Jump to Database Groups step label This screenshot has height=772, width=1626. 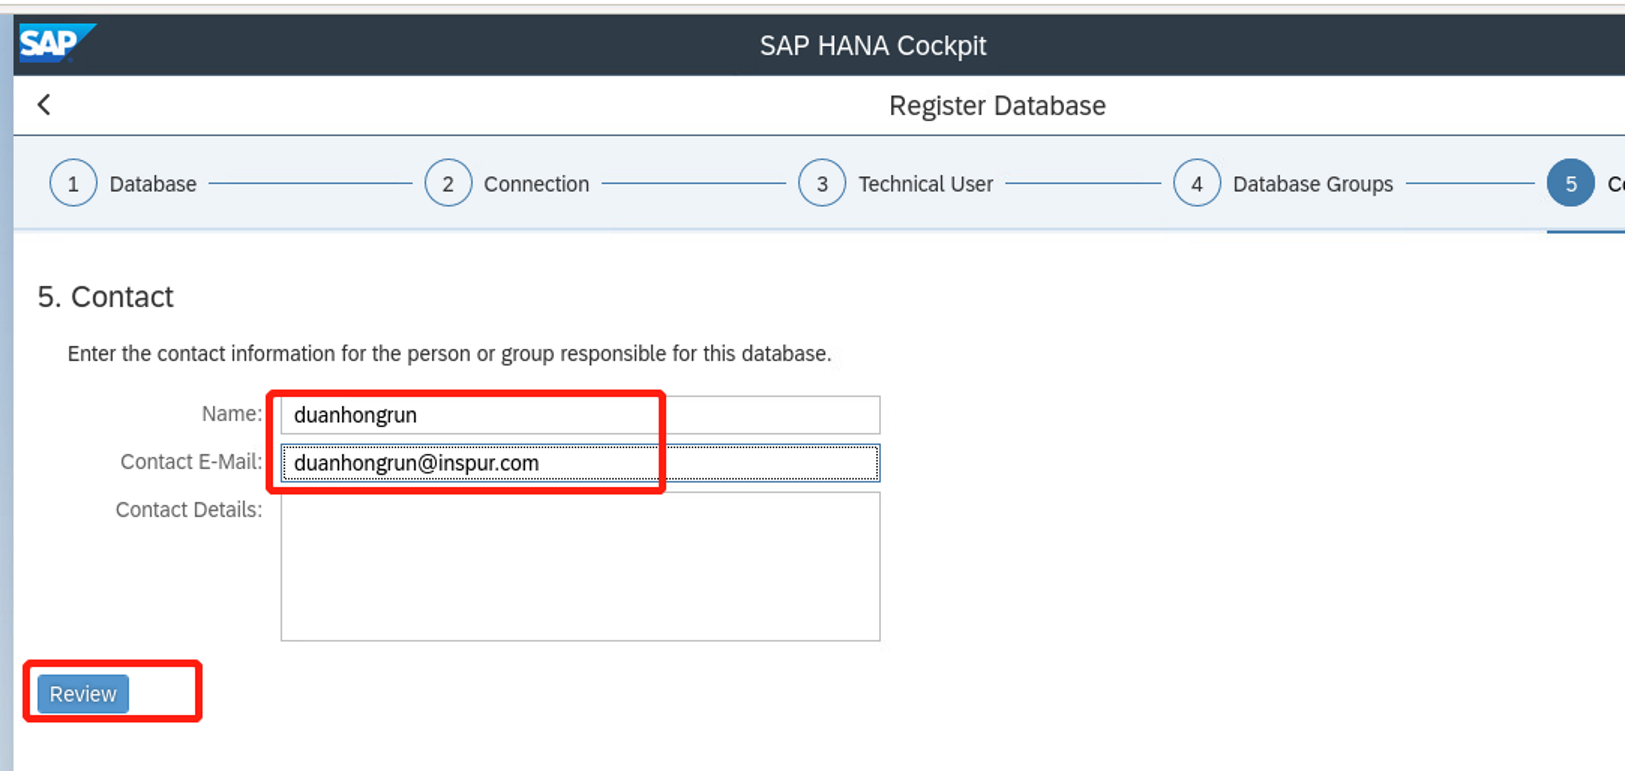[1312, 184]
